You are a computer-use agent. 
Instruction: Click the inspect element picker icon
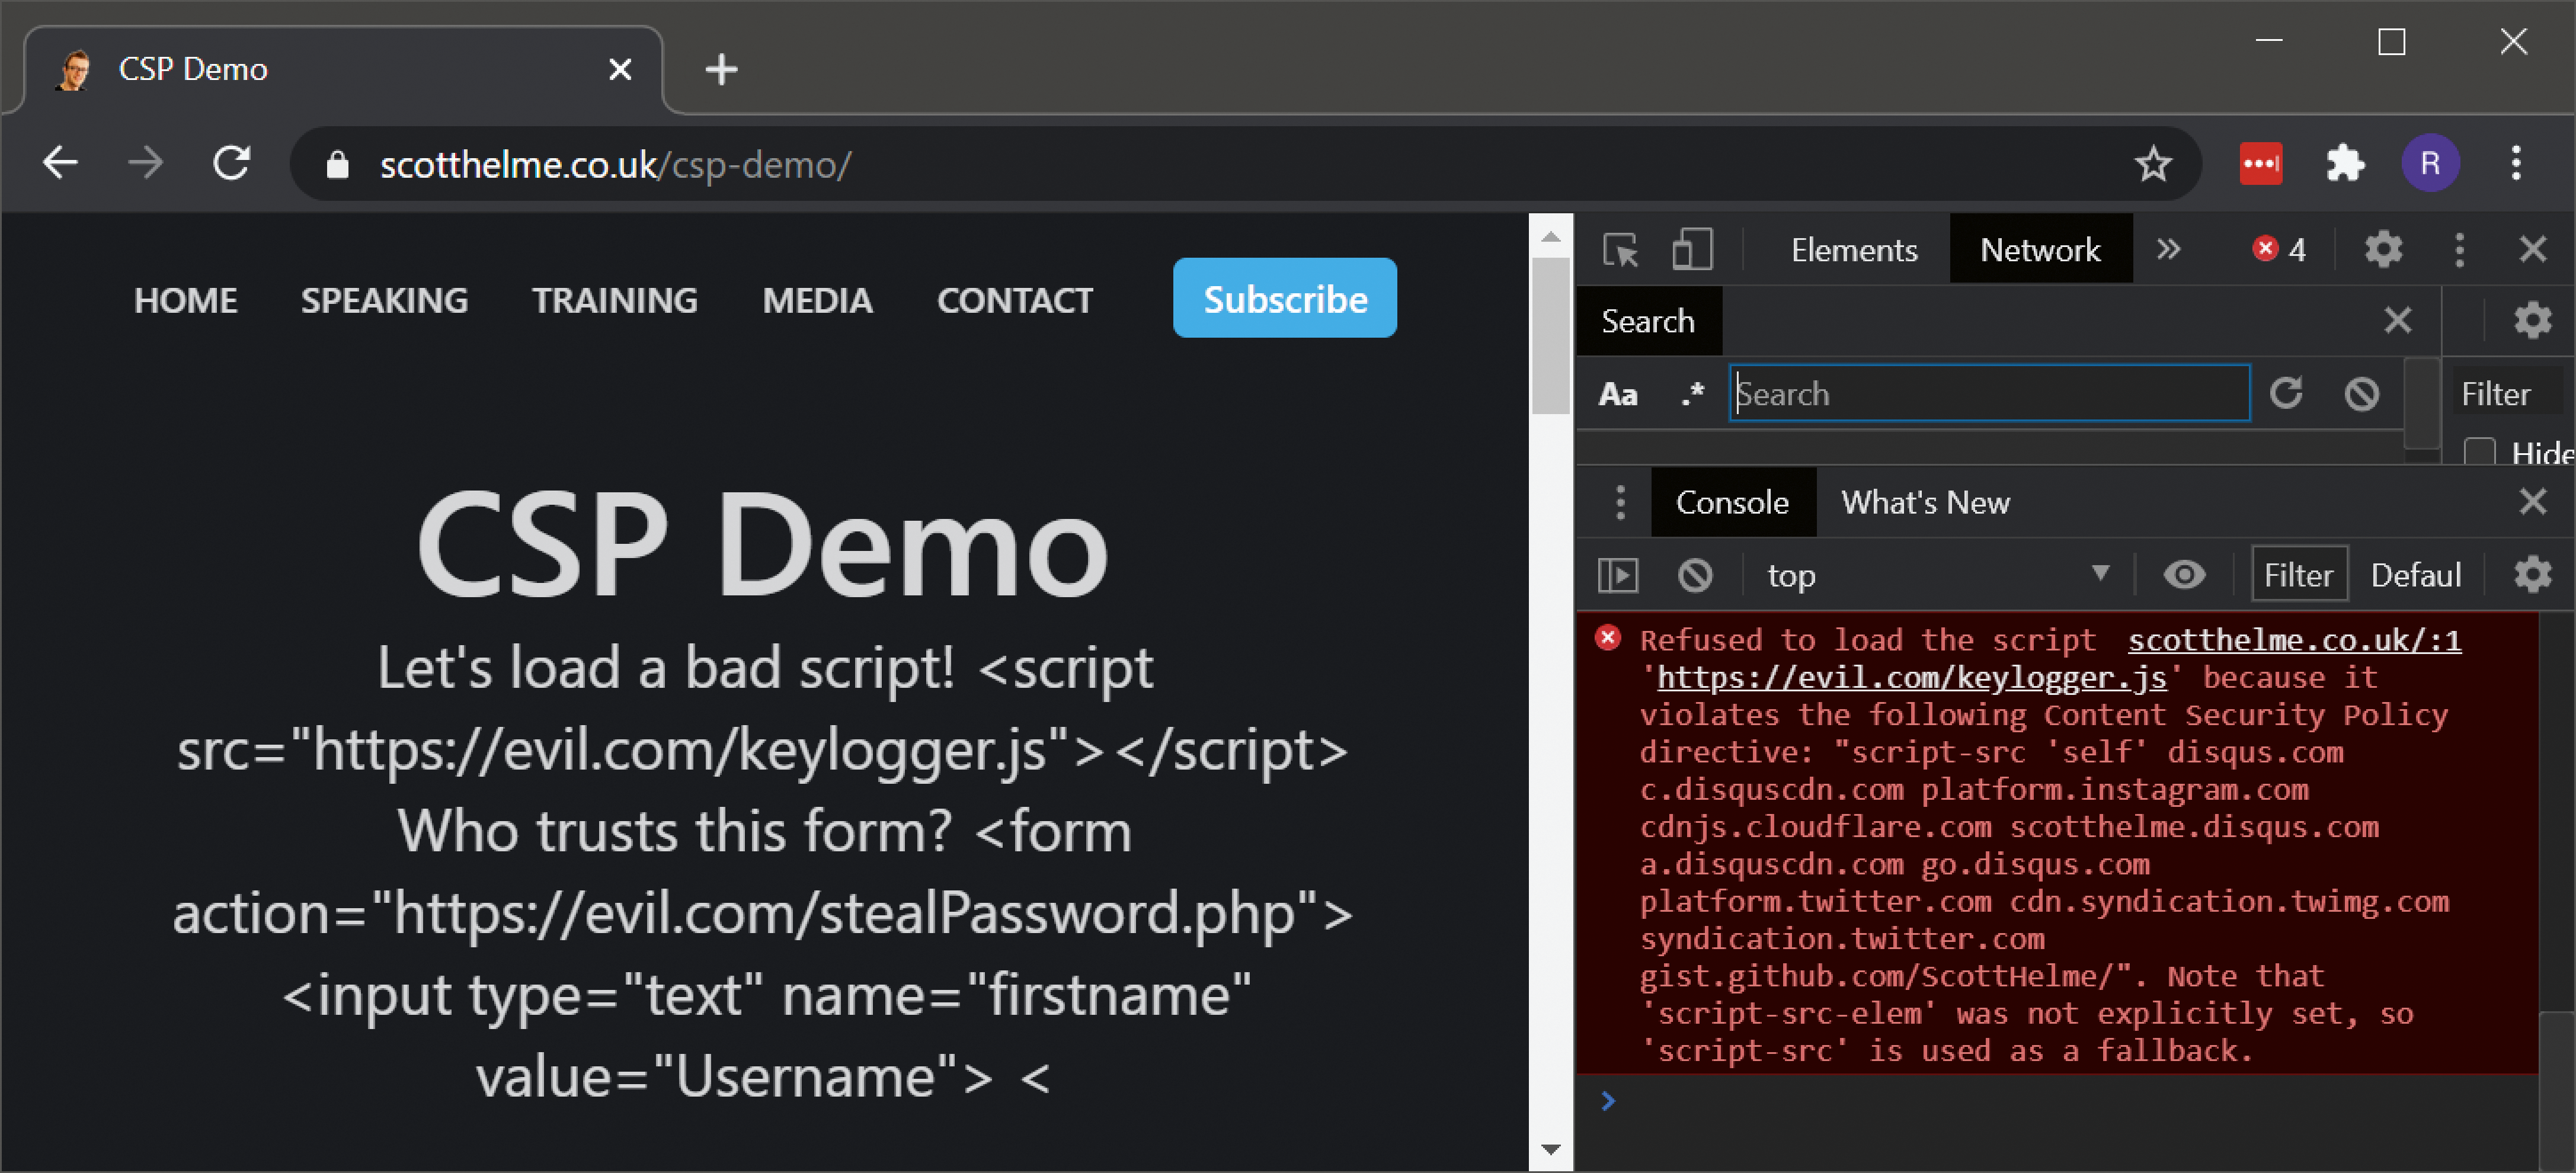pos(1619,249)
